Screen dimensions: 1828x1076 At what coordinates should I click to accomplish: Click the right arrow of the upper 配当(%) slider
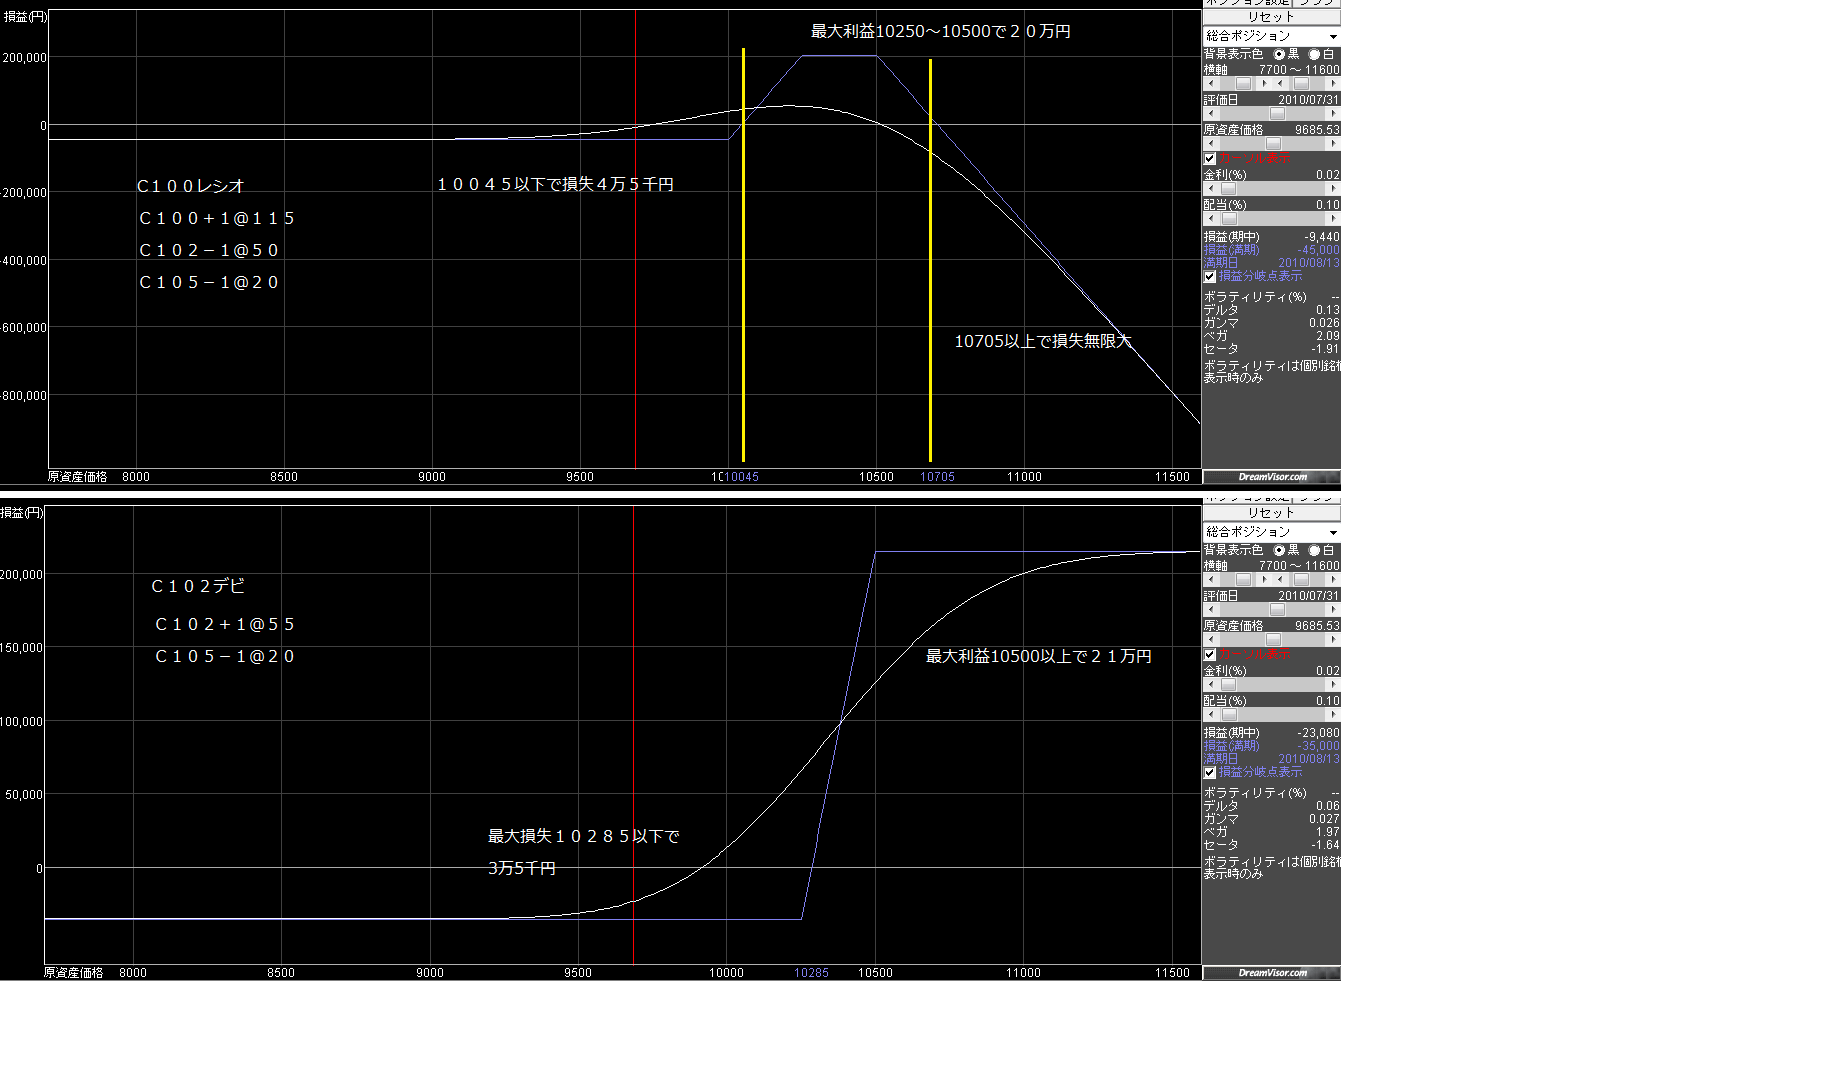pyautogui.click(x=1333, y=219)
